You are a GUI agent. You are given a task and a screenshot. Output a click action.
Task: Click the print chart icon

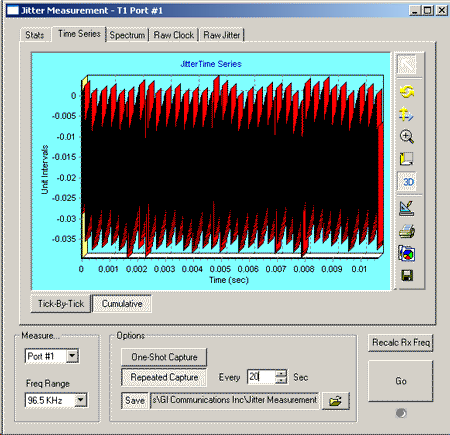coord(407,231)
